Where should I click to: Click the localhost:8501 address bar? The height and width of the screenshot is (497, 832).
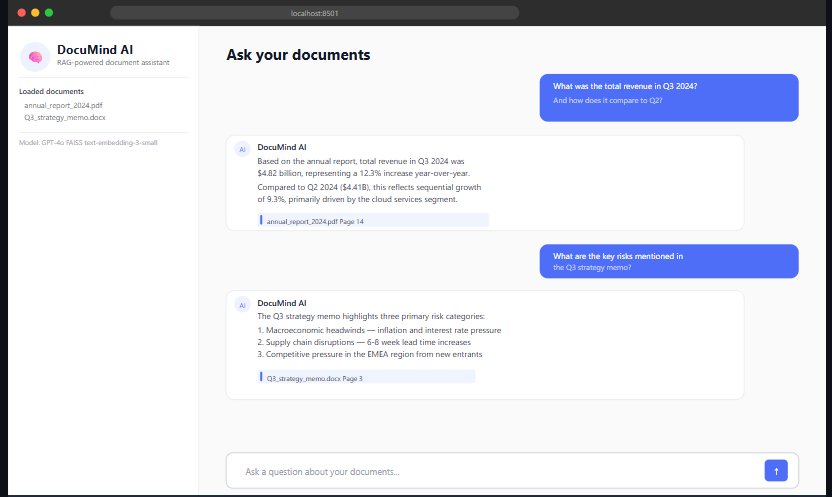coord(315,13)
